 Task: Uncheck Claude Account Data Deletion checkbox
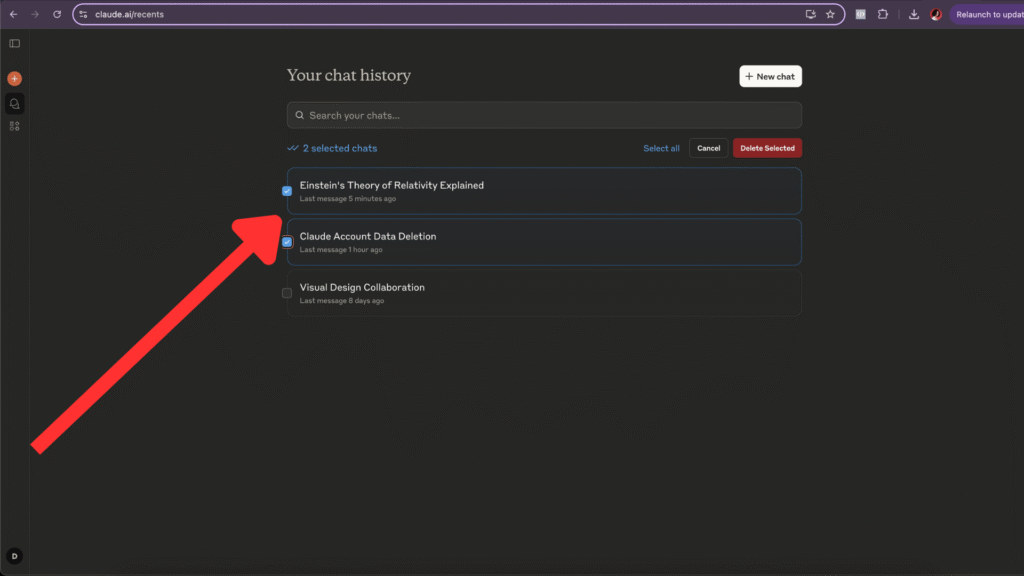point(287,242)
